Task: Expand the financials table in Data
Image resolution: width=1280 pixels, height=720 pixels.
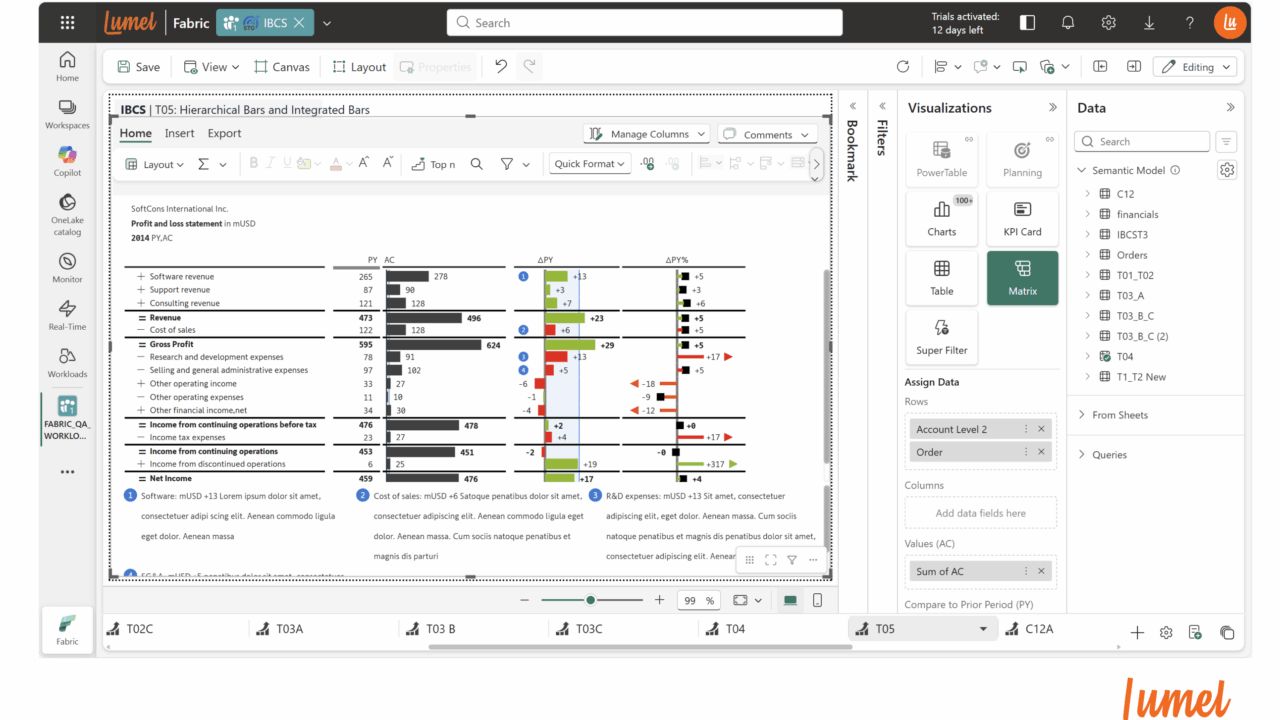Action: click(x=1087, y=214)
